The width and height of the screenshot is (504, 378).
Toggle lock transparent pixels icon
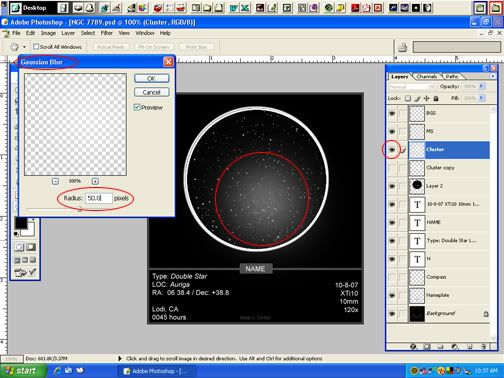(x=408, y=98)
